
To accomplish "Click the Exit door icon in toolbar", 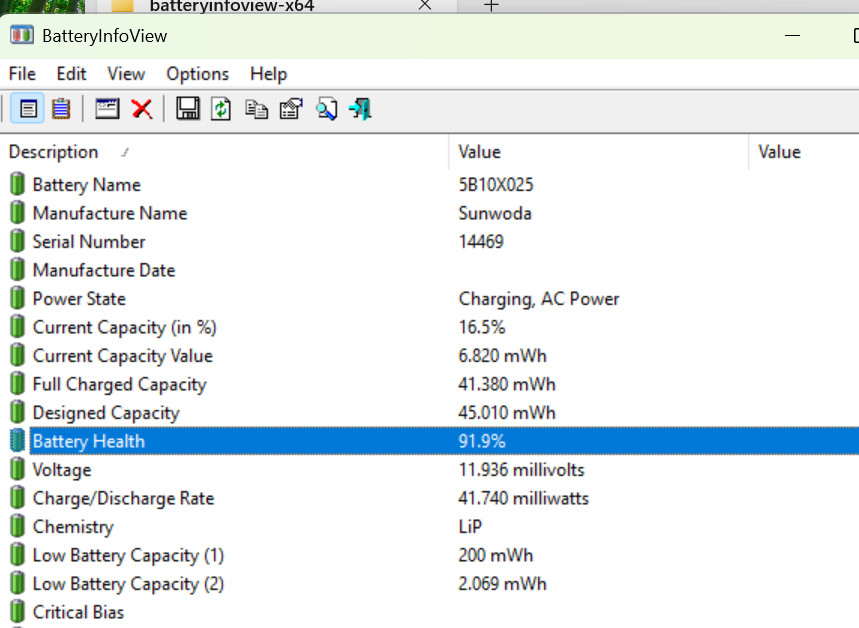I will [x=360, y=109].
